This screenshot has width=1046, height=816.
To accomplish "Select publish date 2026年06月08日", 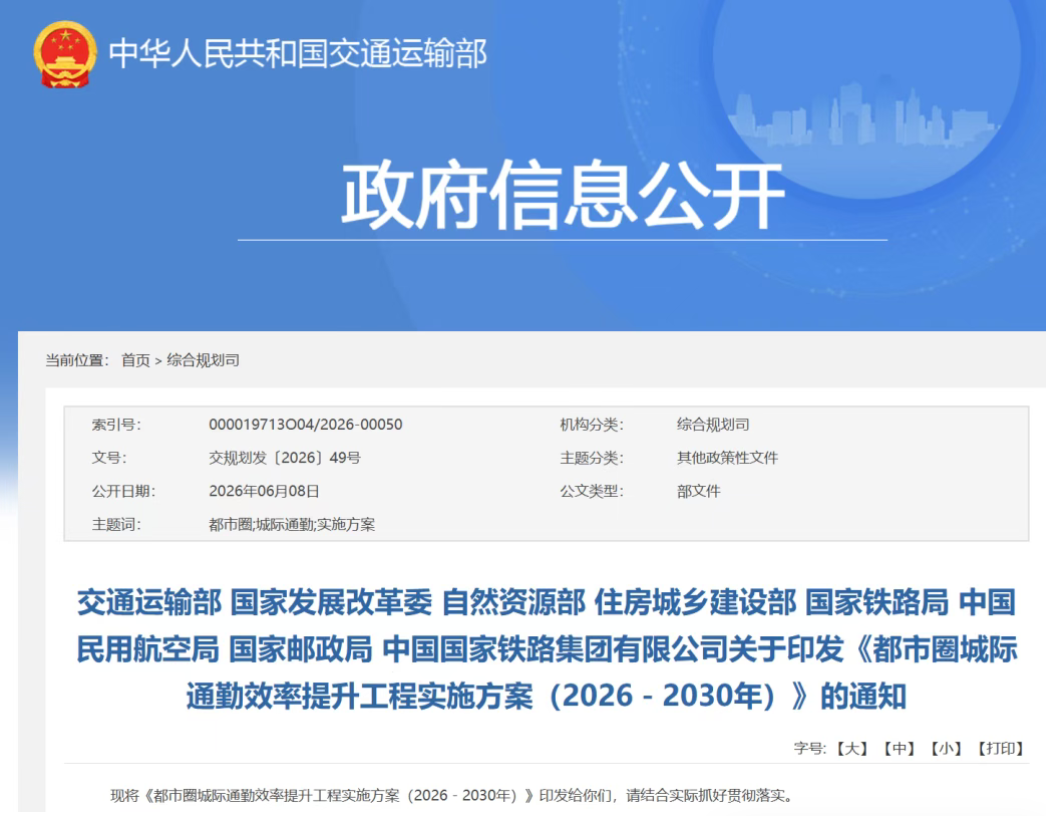I will pyautogui.click(x=264, y=491).
